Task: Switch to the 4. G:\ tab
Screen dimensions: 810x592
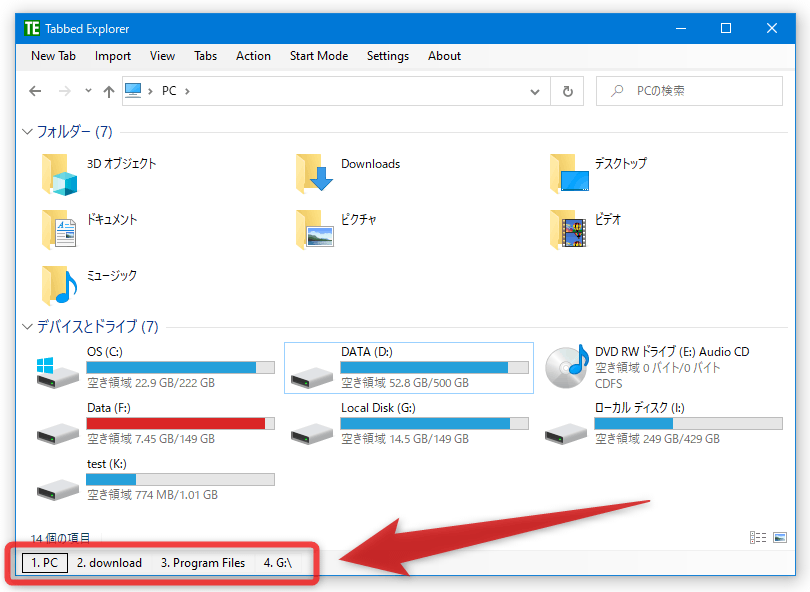Action: [278, 563]
